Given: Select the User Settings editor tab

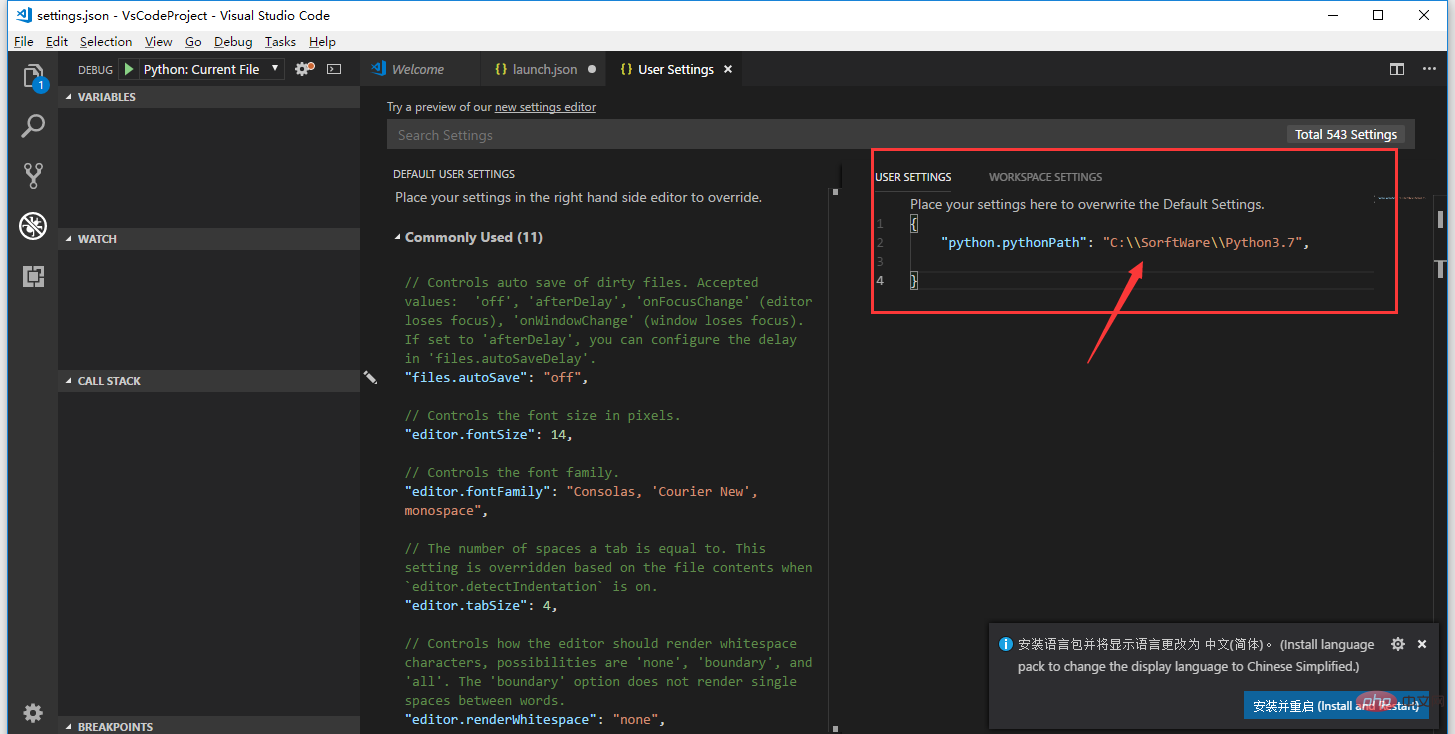Looking at the screenshot, I should click(675, 69).
